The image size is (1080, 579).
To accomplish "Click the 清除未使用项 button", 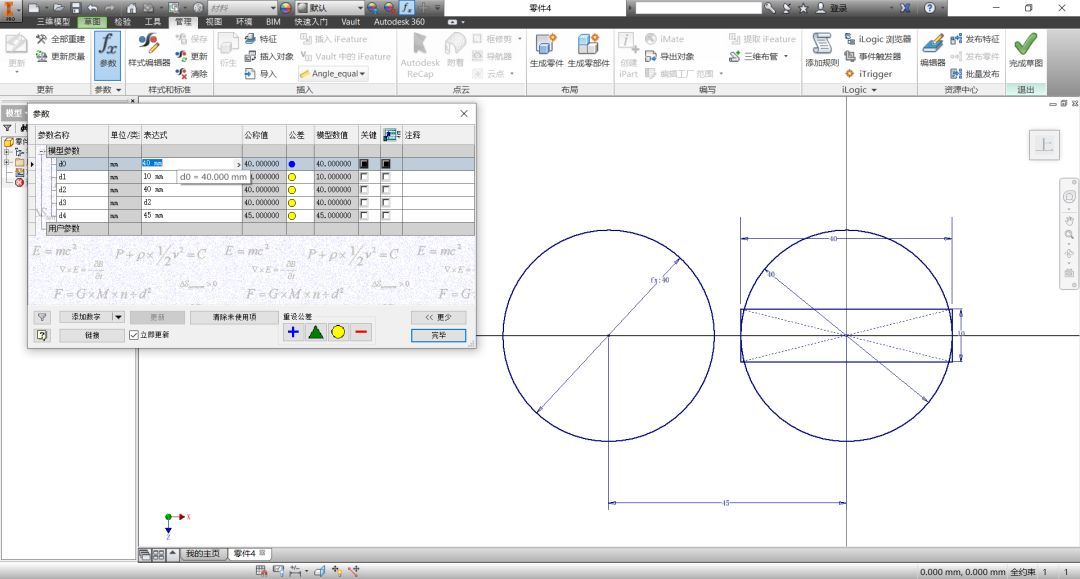I will click(234, 317).
